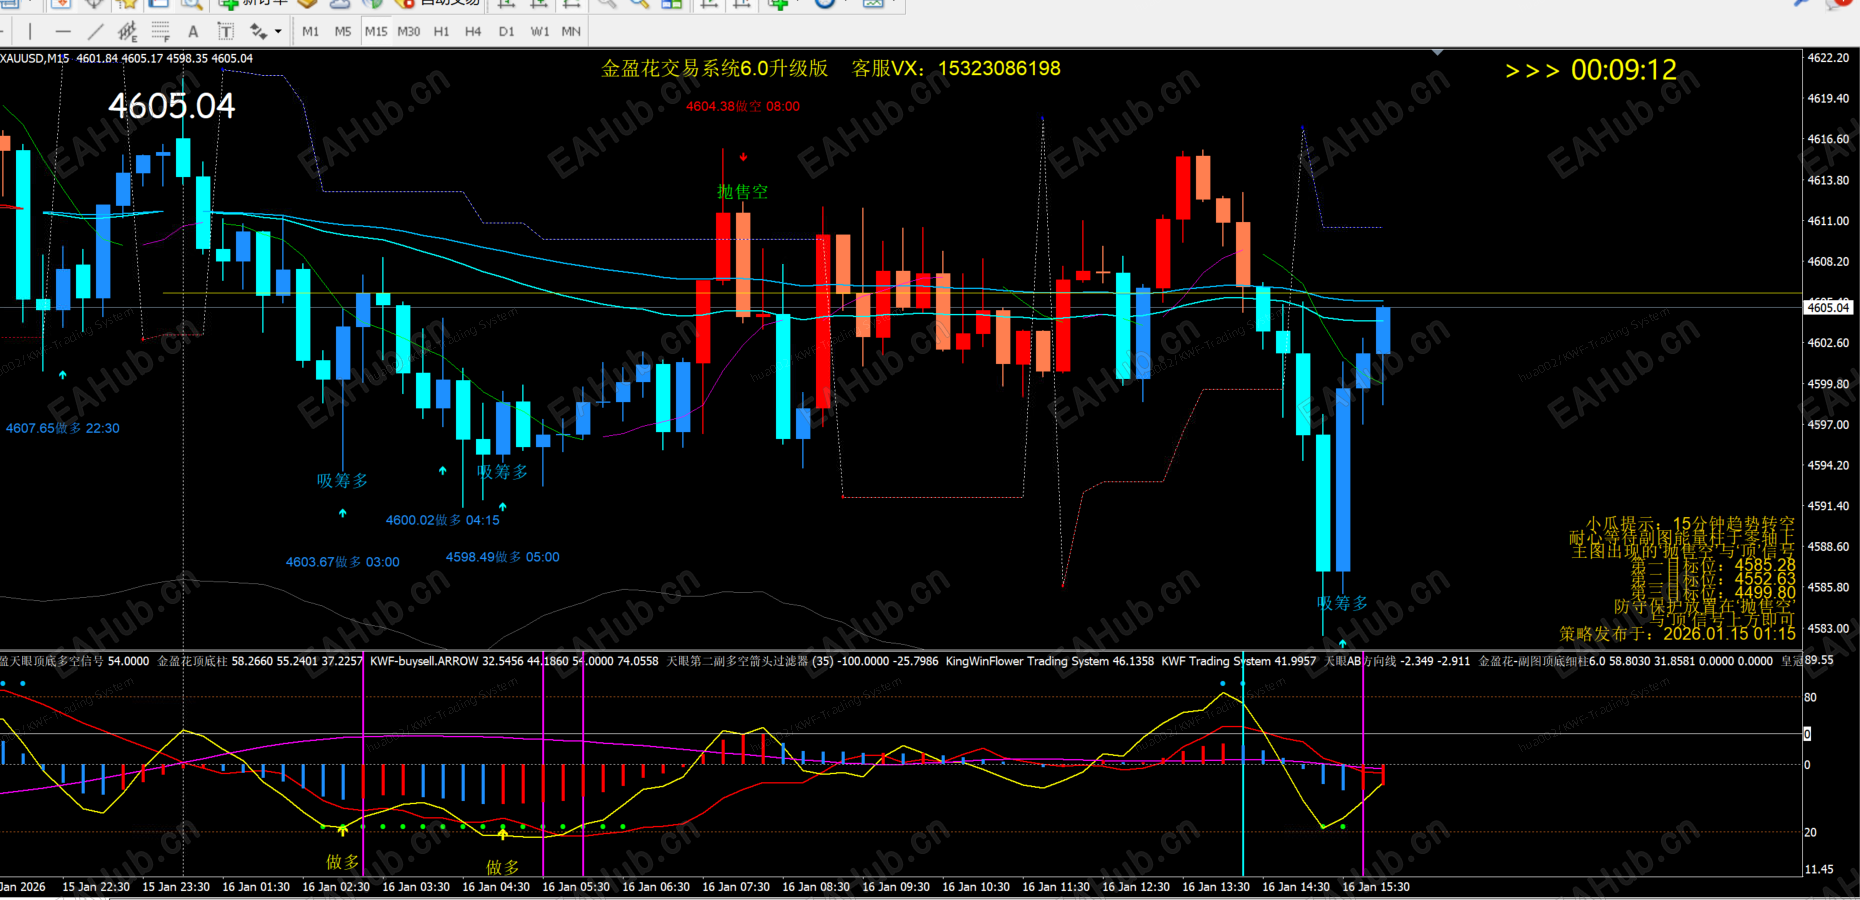Select the equidistant channel tool
This screenshot has width=1860, height=900.
coord(127,31)
